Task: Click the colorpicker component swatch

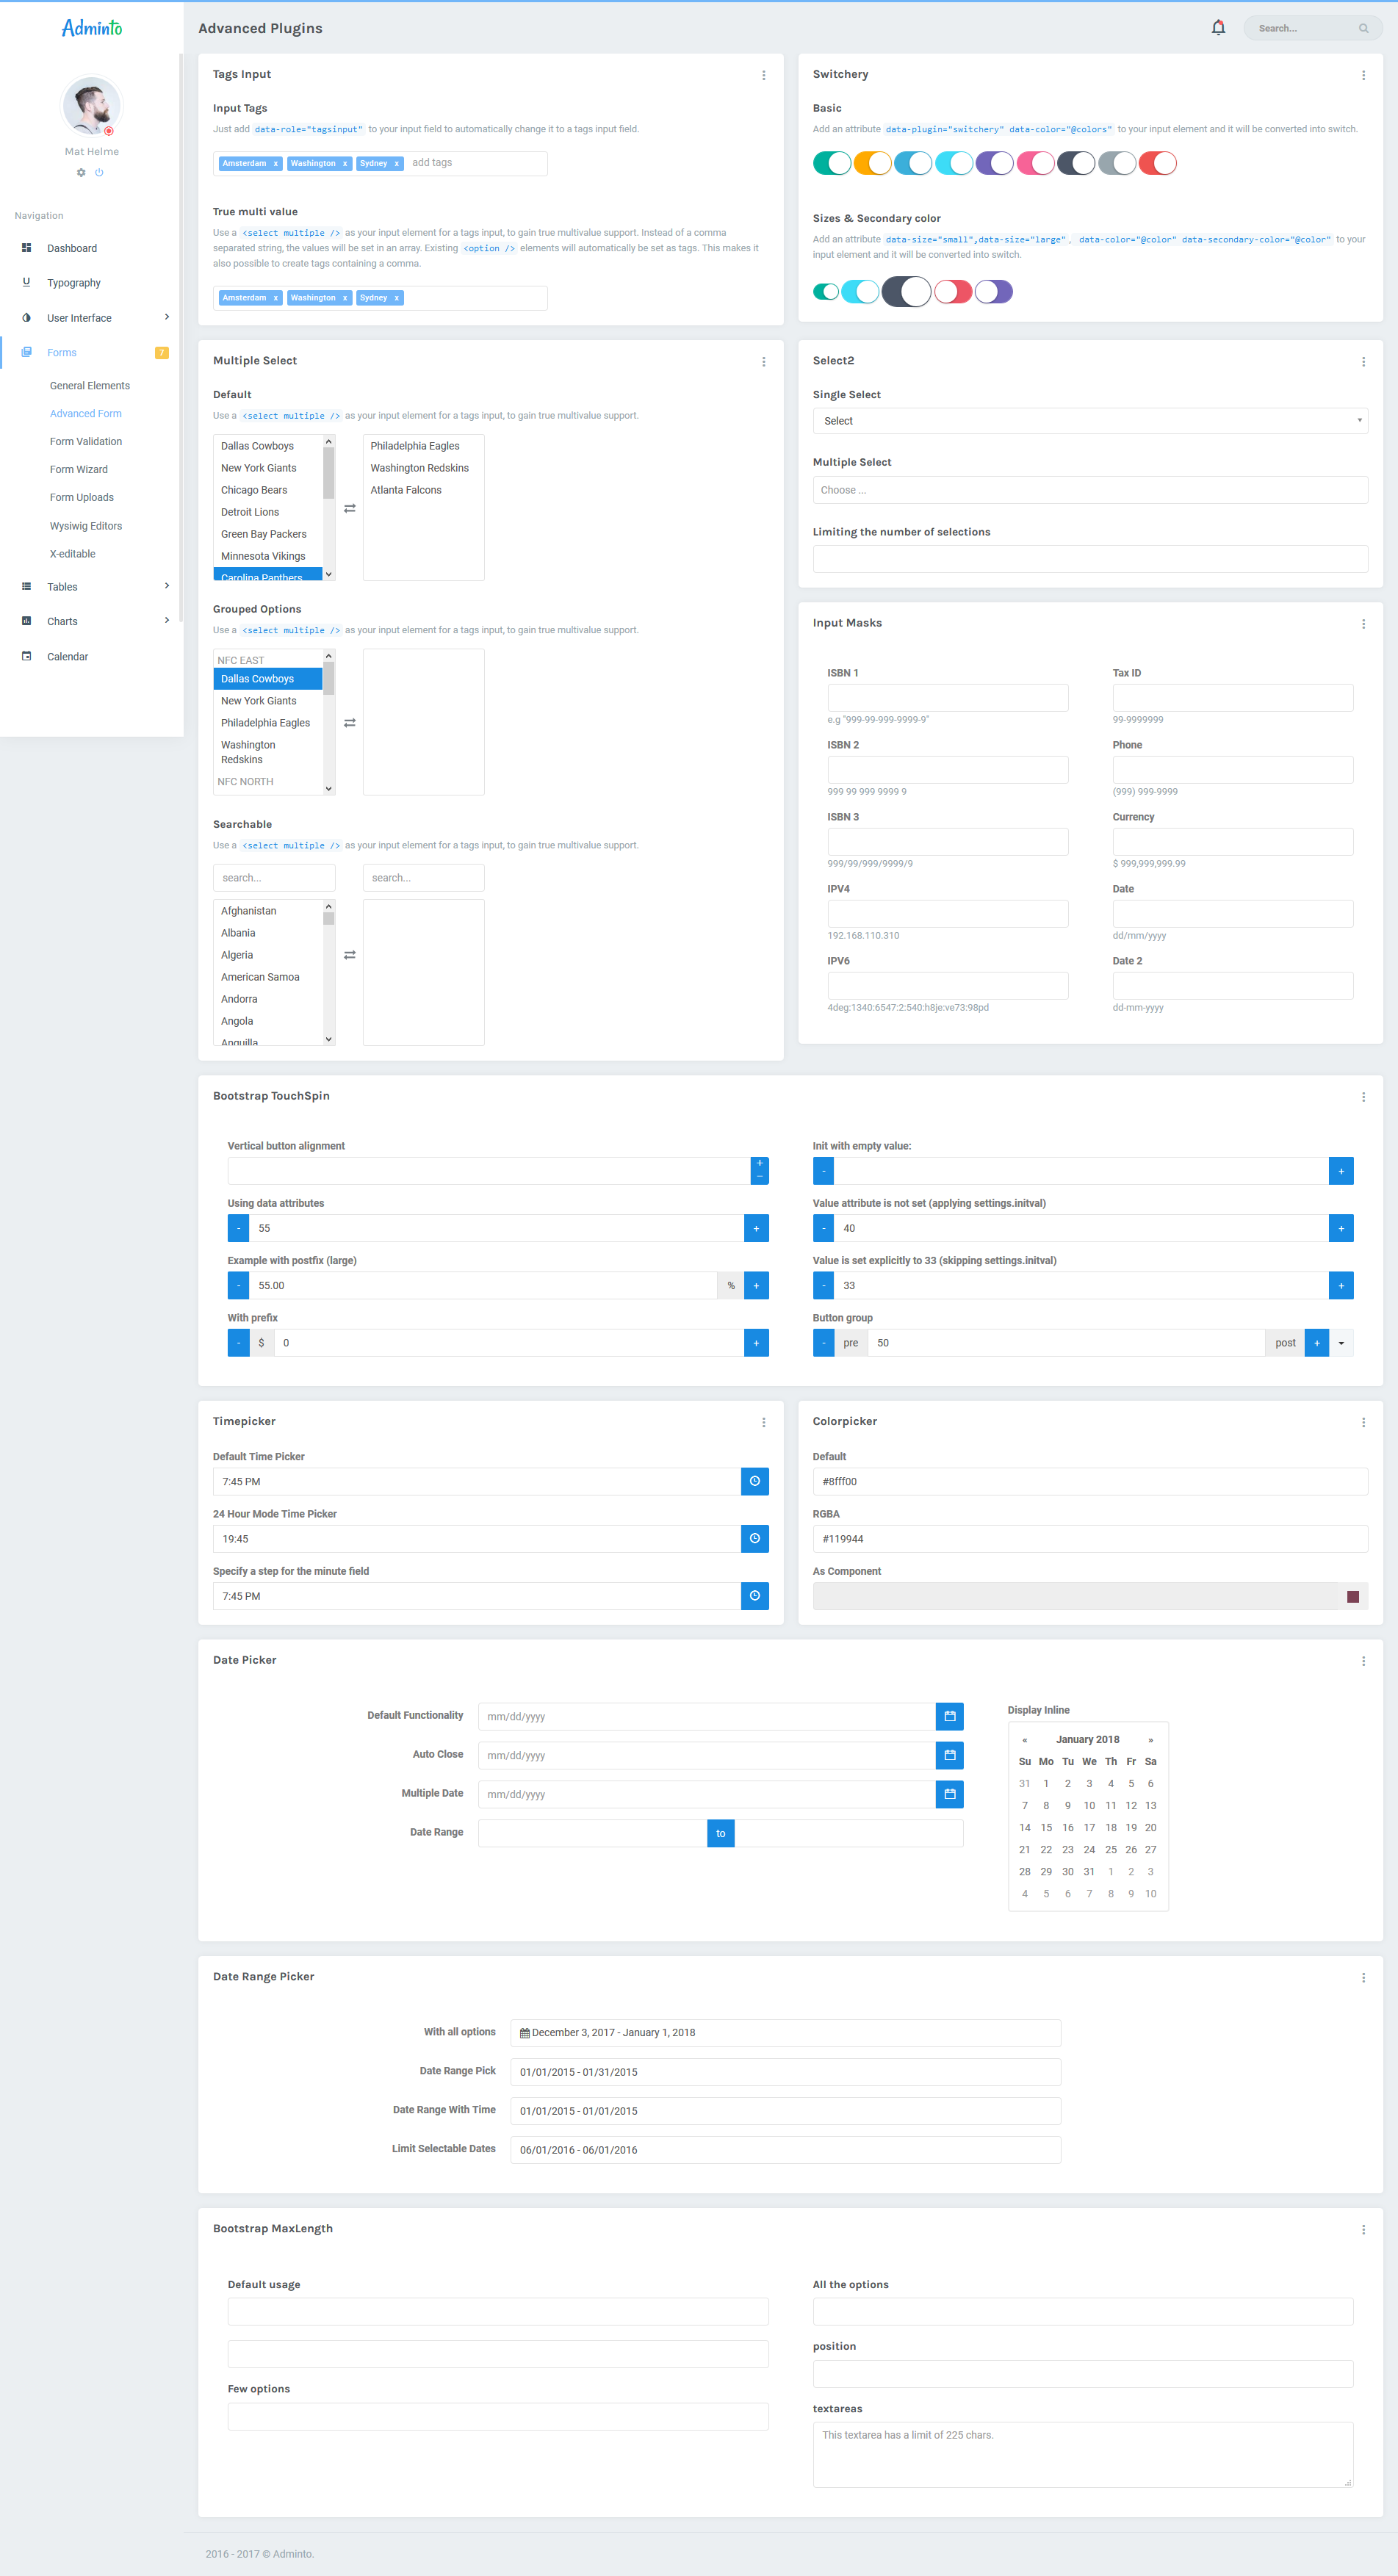Action: [1352, 1596]
